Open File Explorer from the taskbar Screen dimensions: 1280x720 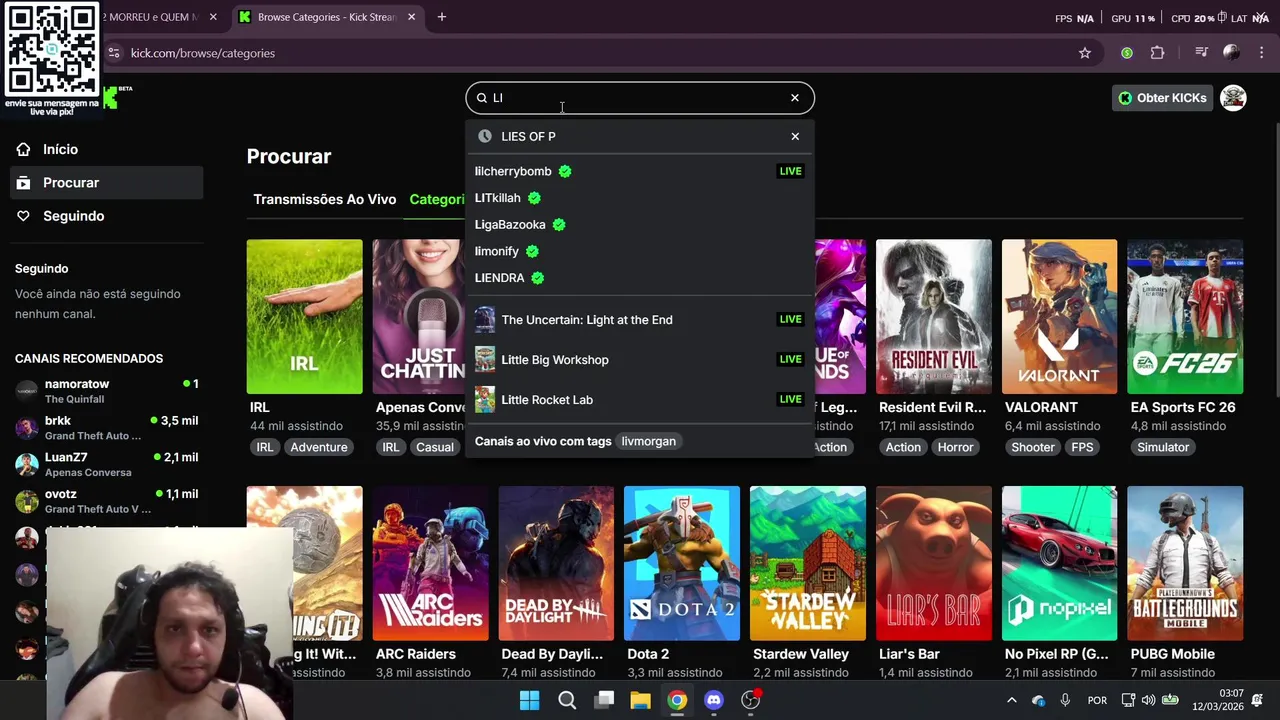640,700
